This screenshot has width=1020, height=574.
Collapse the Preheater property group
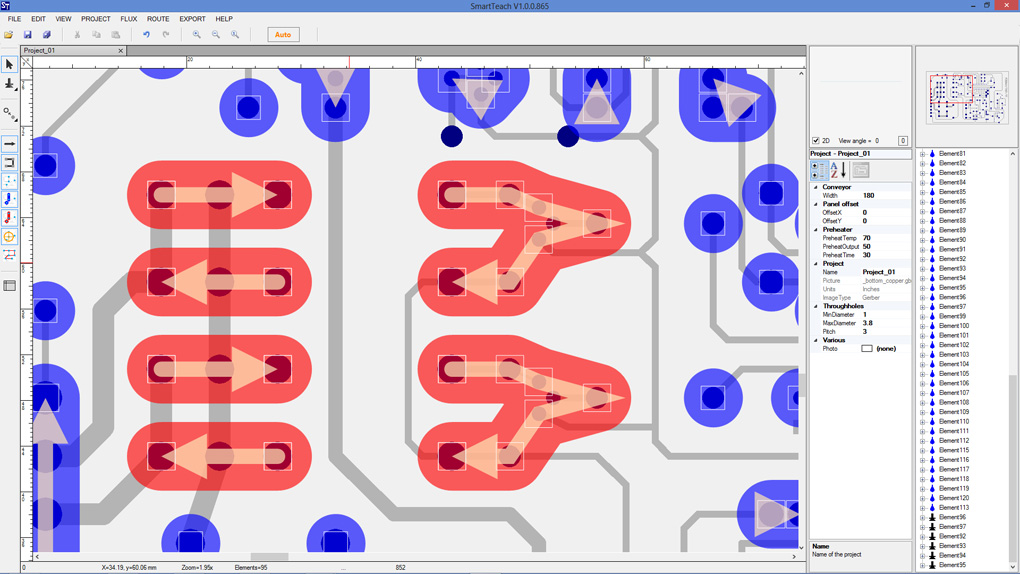tap(816, 230)
